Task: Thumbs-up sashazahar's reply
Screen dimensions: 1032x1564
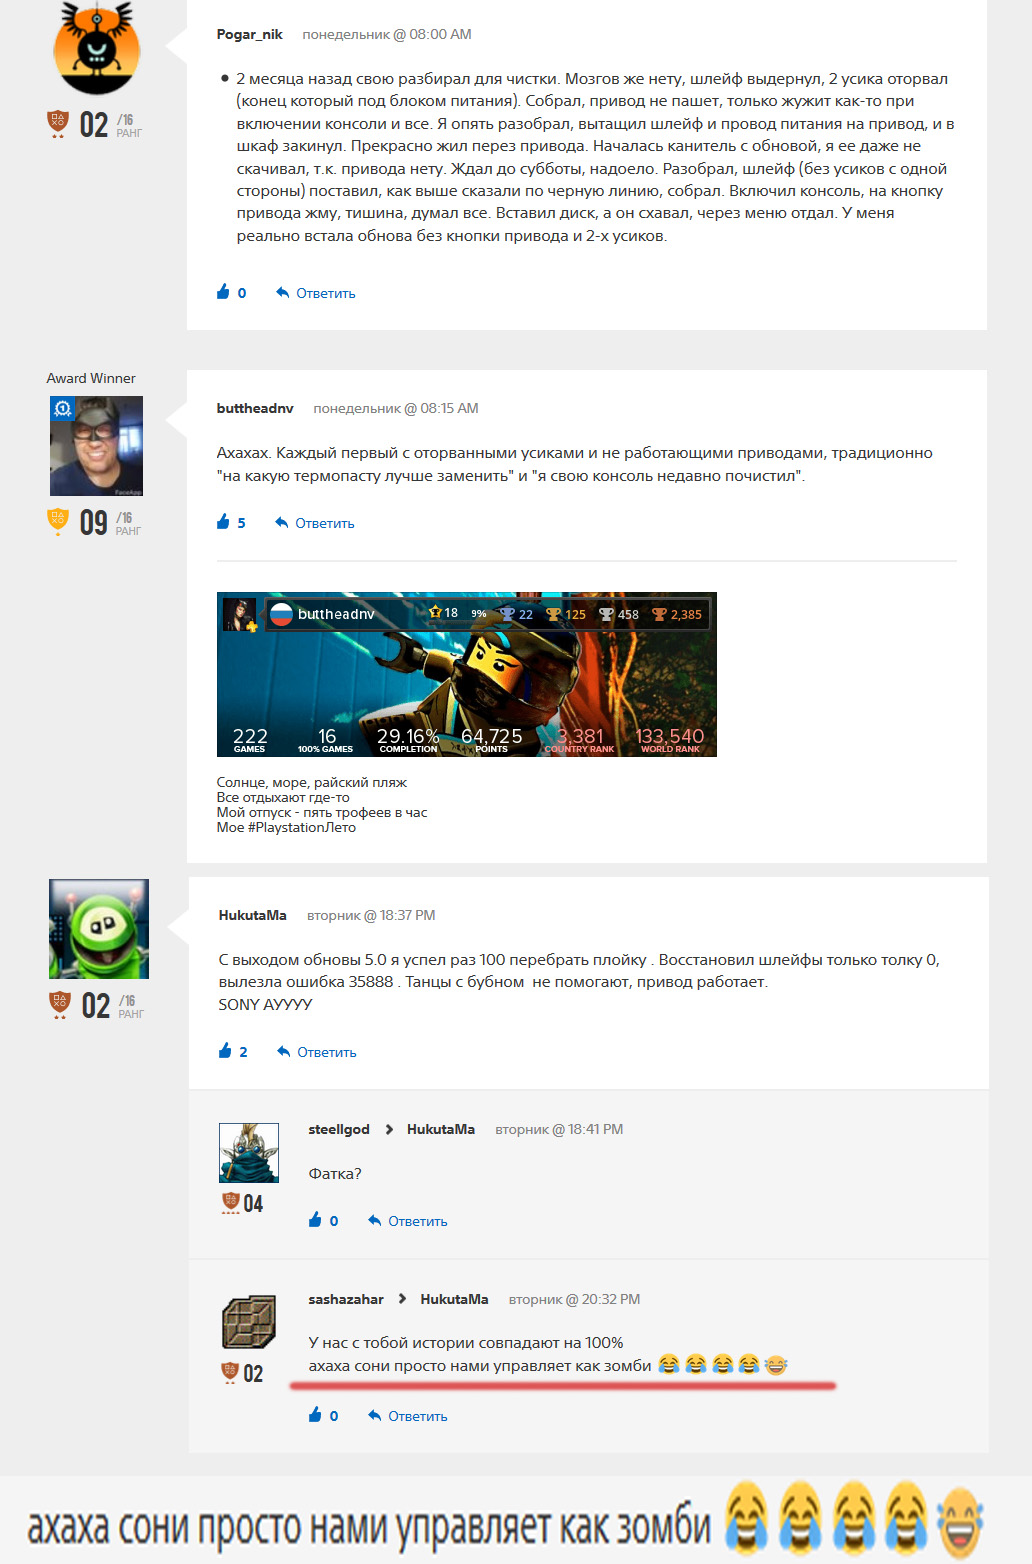Action: [316, 1415]
